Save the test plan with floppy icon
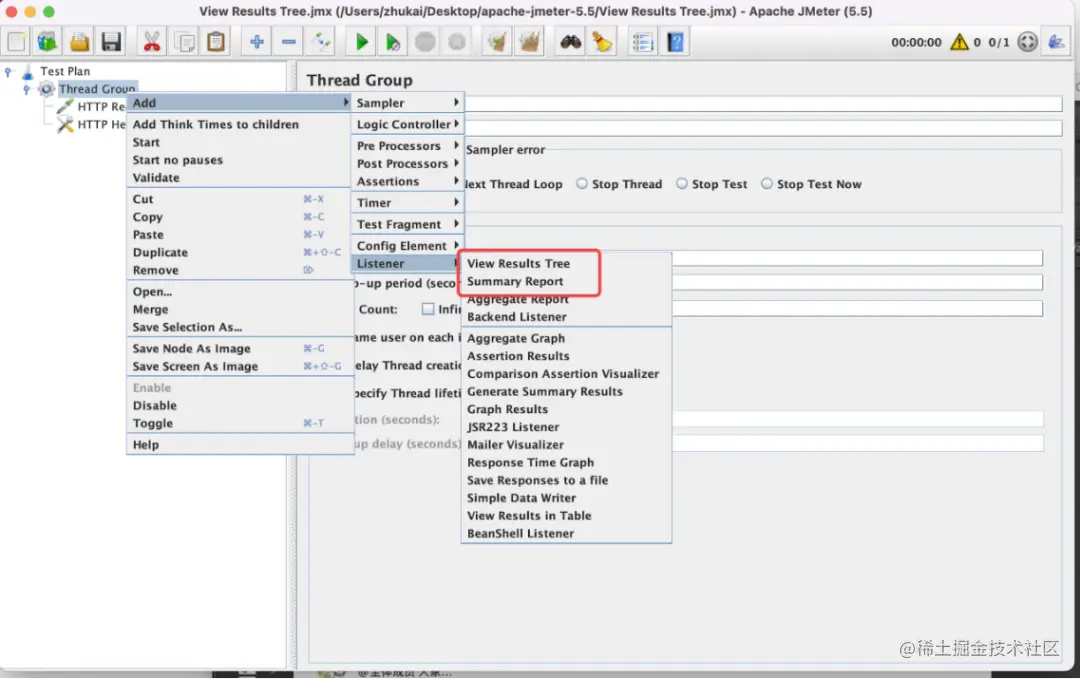Image resolution: width=1080 pixels, height=679 pixels. coord(111,42)
